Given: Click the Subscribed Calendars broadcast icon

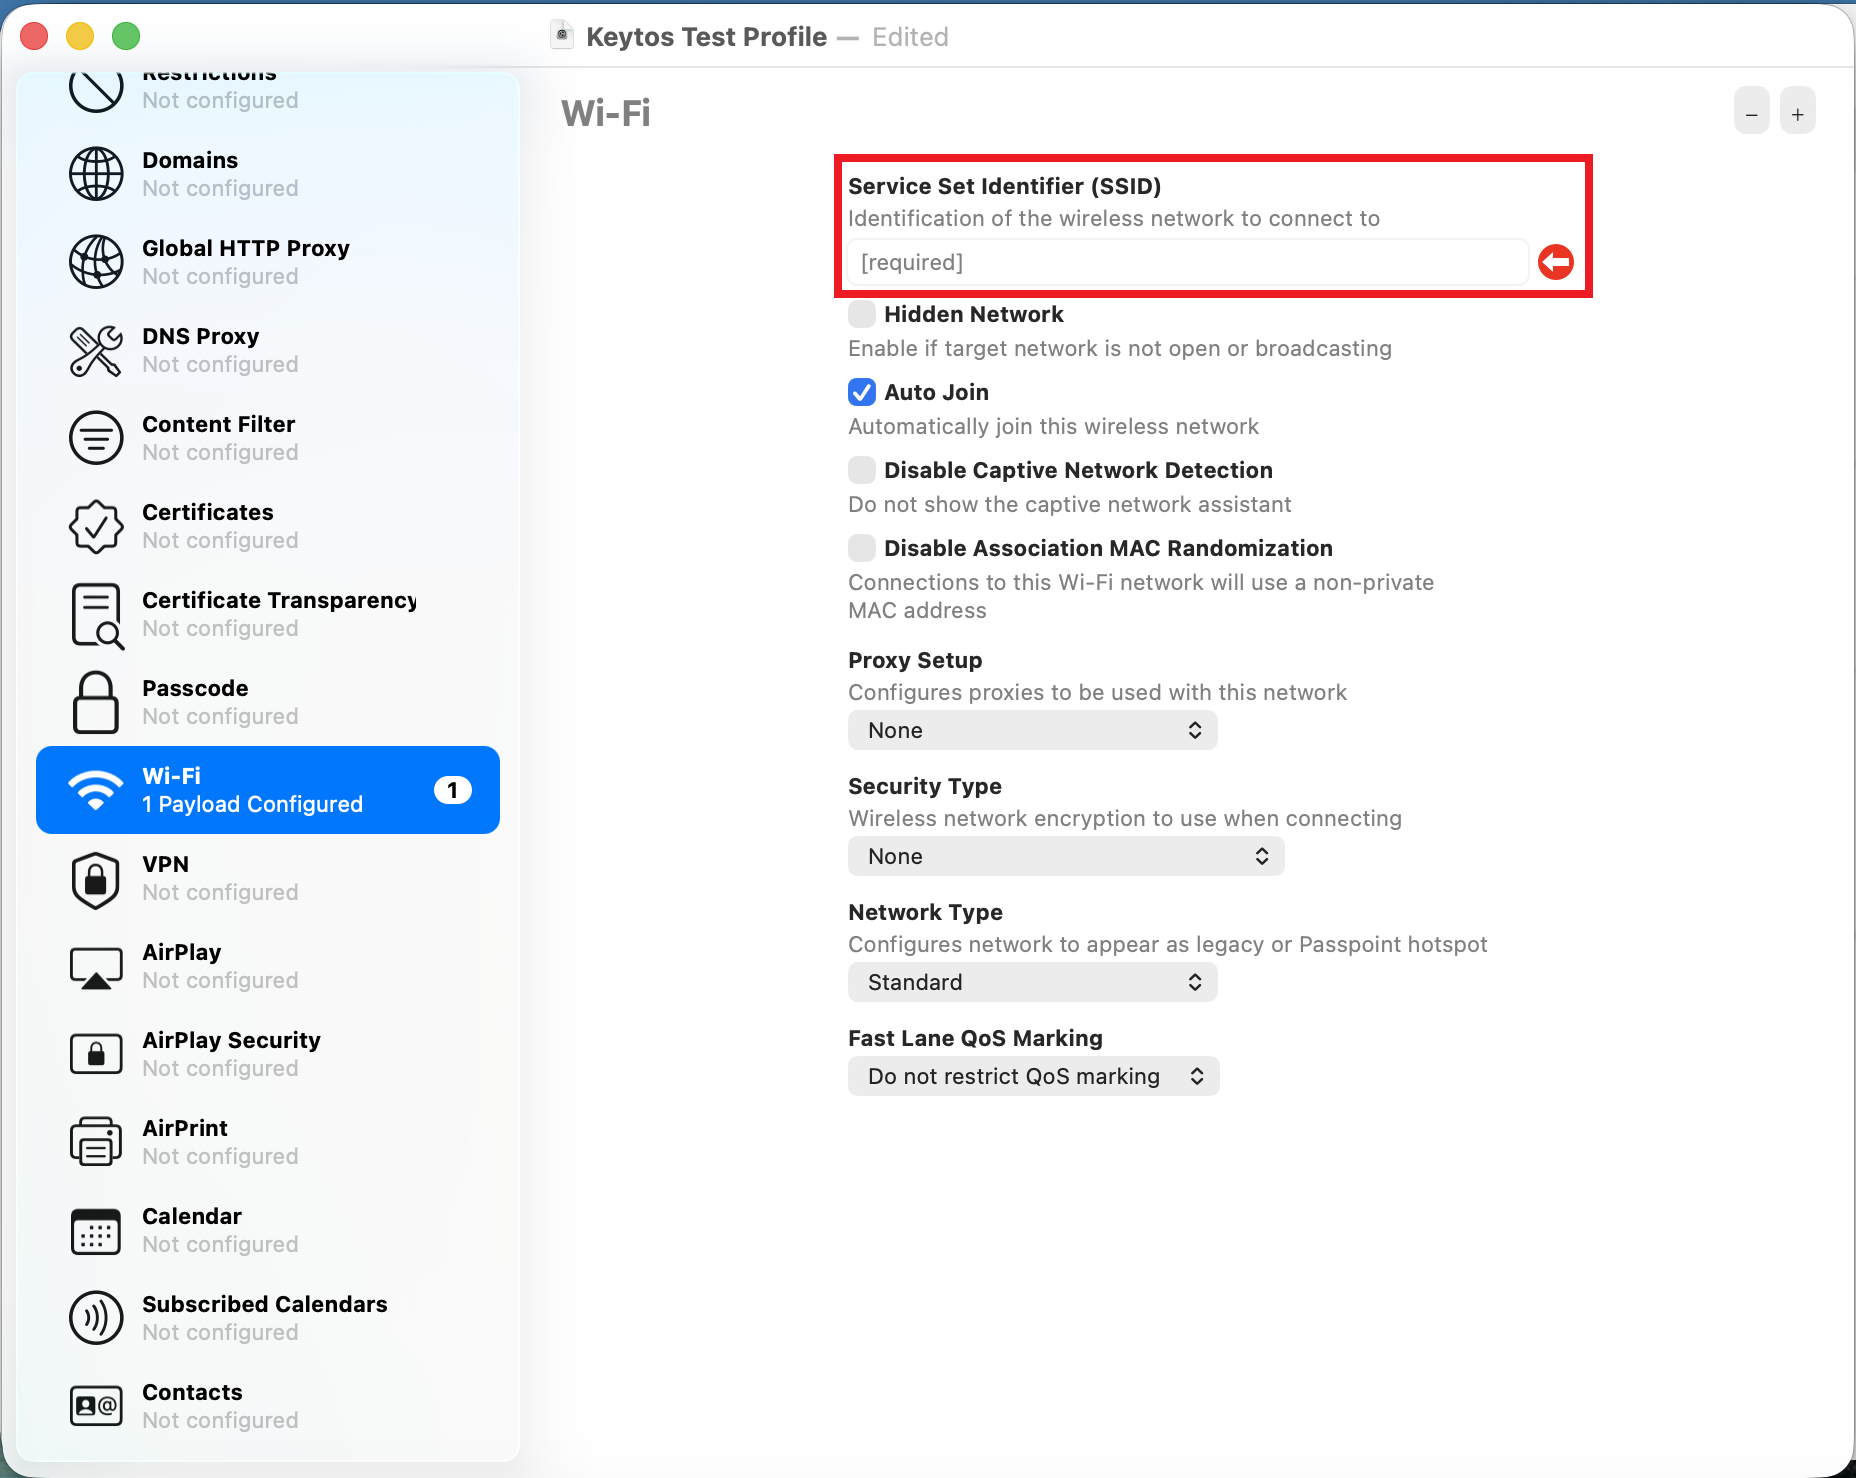Looking at the screenshot, I should click(96, 1318).
